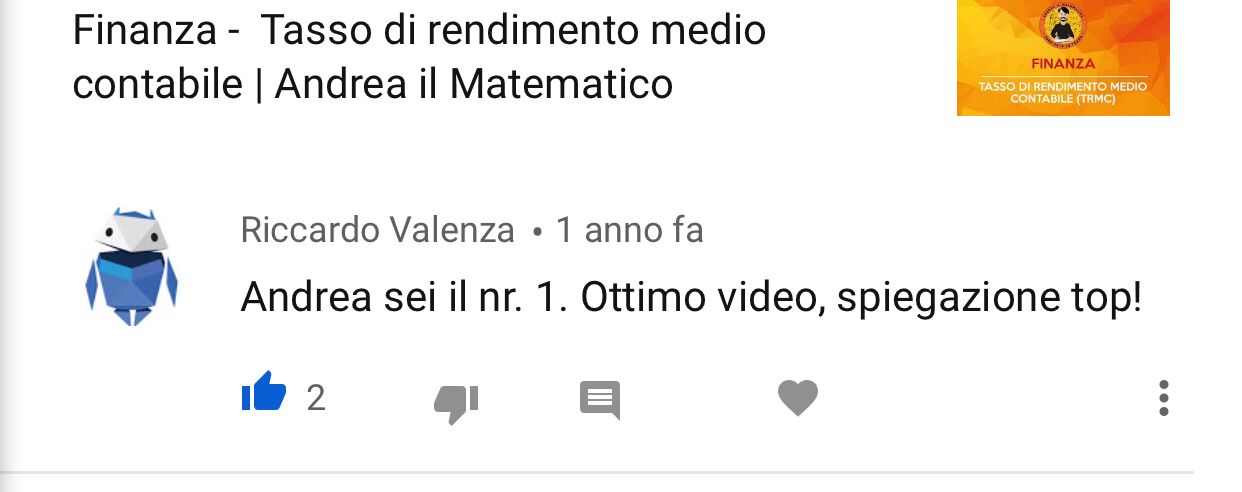Viewport: 1242px width, 492px height.
Task: Select the like count number 2
Action: pyautogui.click(x=316, y=399)
